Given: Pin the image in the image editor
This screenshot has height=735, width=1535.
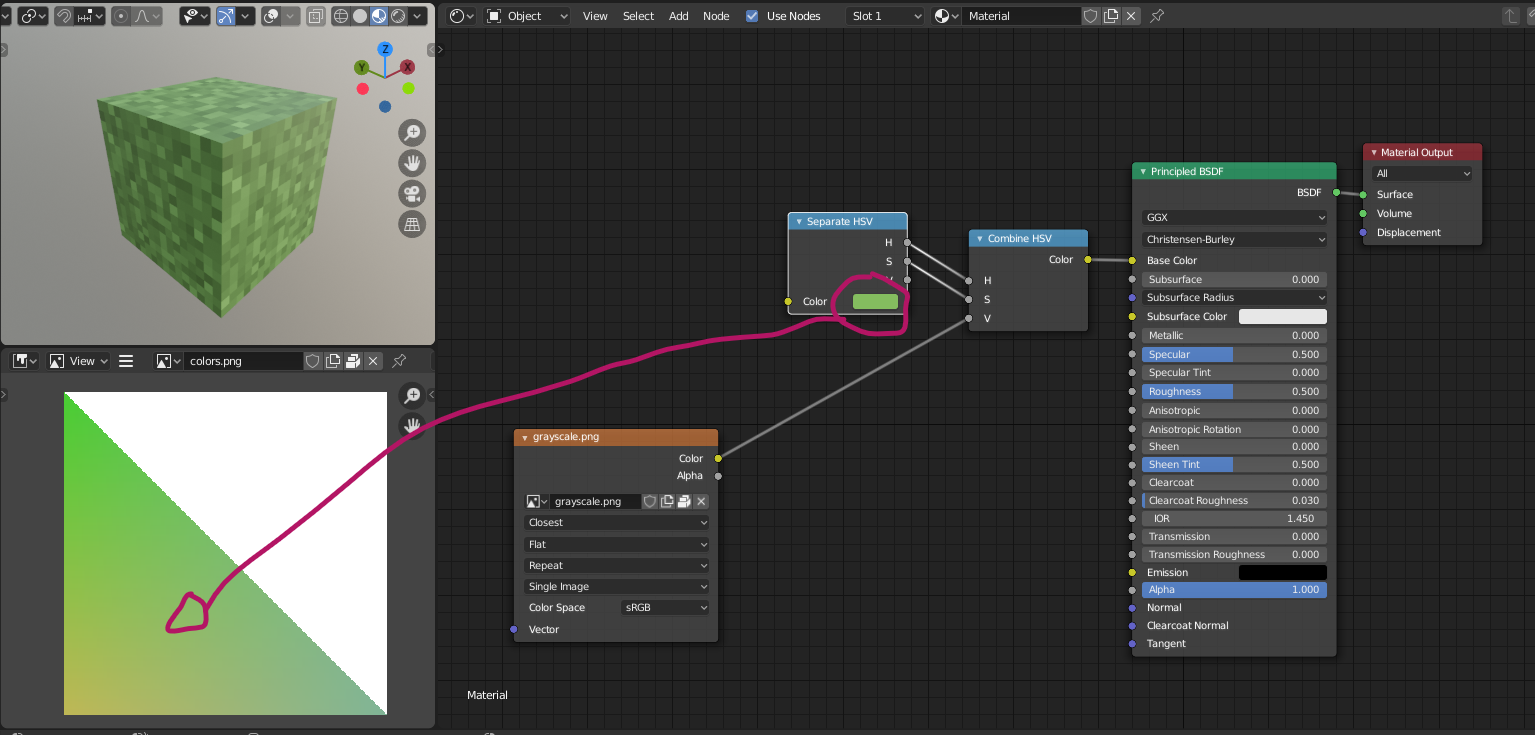Looking at the screenshot, I should [x=399, y=361].
